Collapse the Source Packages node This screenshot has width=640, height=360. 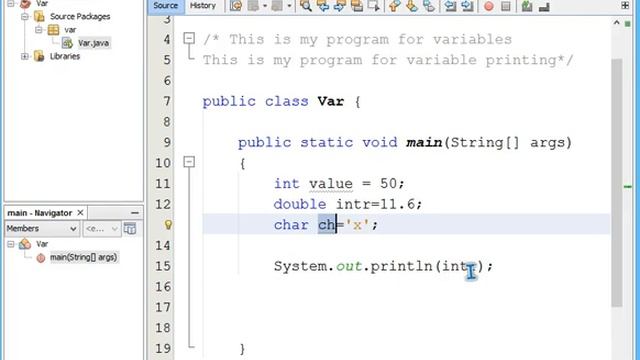point(25,17)
